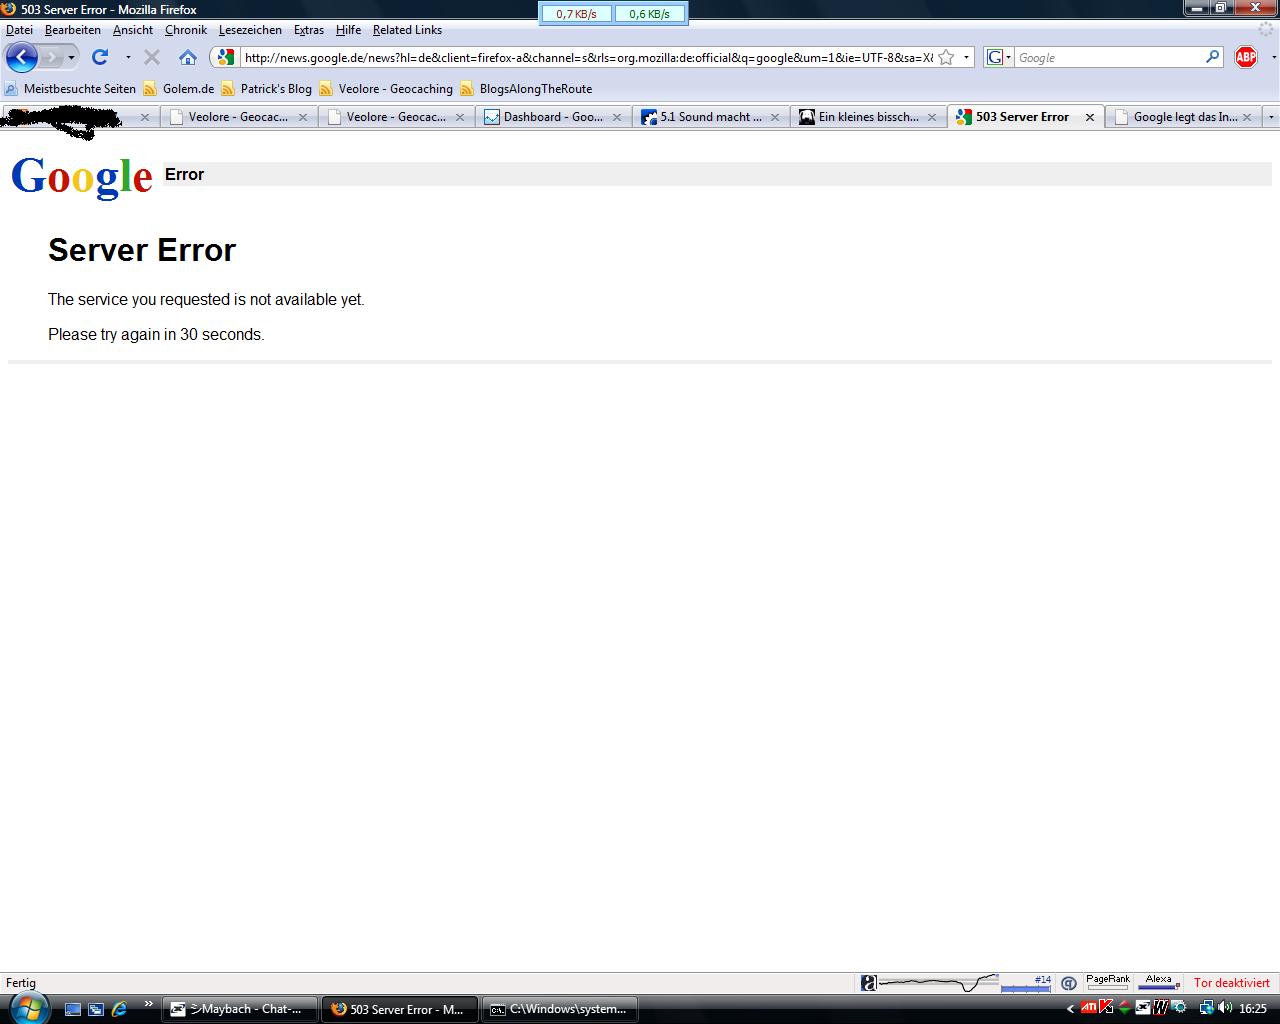1280x1024 pixels.
Task: Open the PageRank indicator in status bar
Action: pyautogui.click(x=1108, y=982)
